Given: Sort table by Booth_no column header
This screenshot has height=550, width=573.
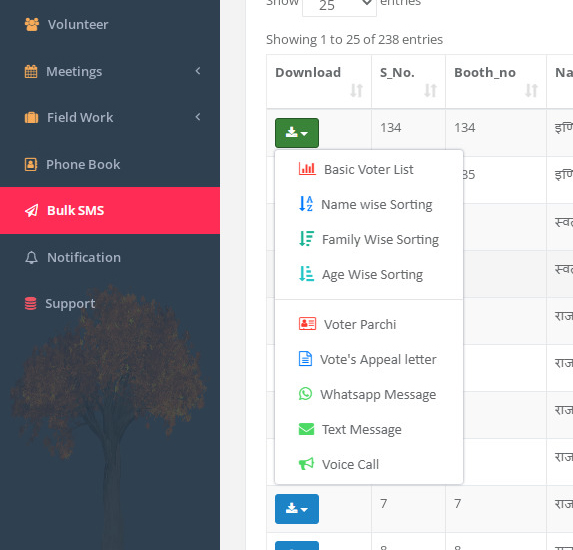Looking at the screenshot, I should pyautogui.click(x=496, y=81).
